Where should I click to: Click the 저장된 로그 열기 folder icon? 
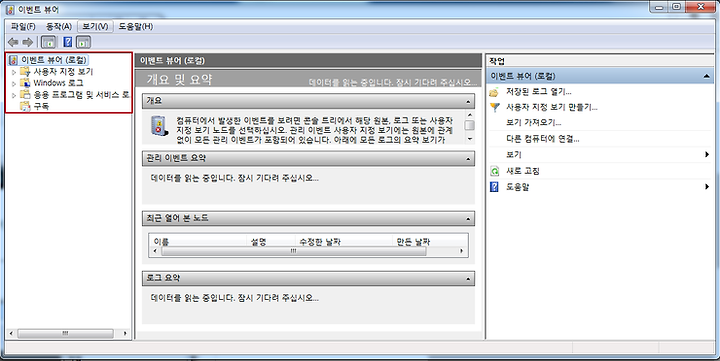tap(494, 92)
